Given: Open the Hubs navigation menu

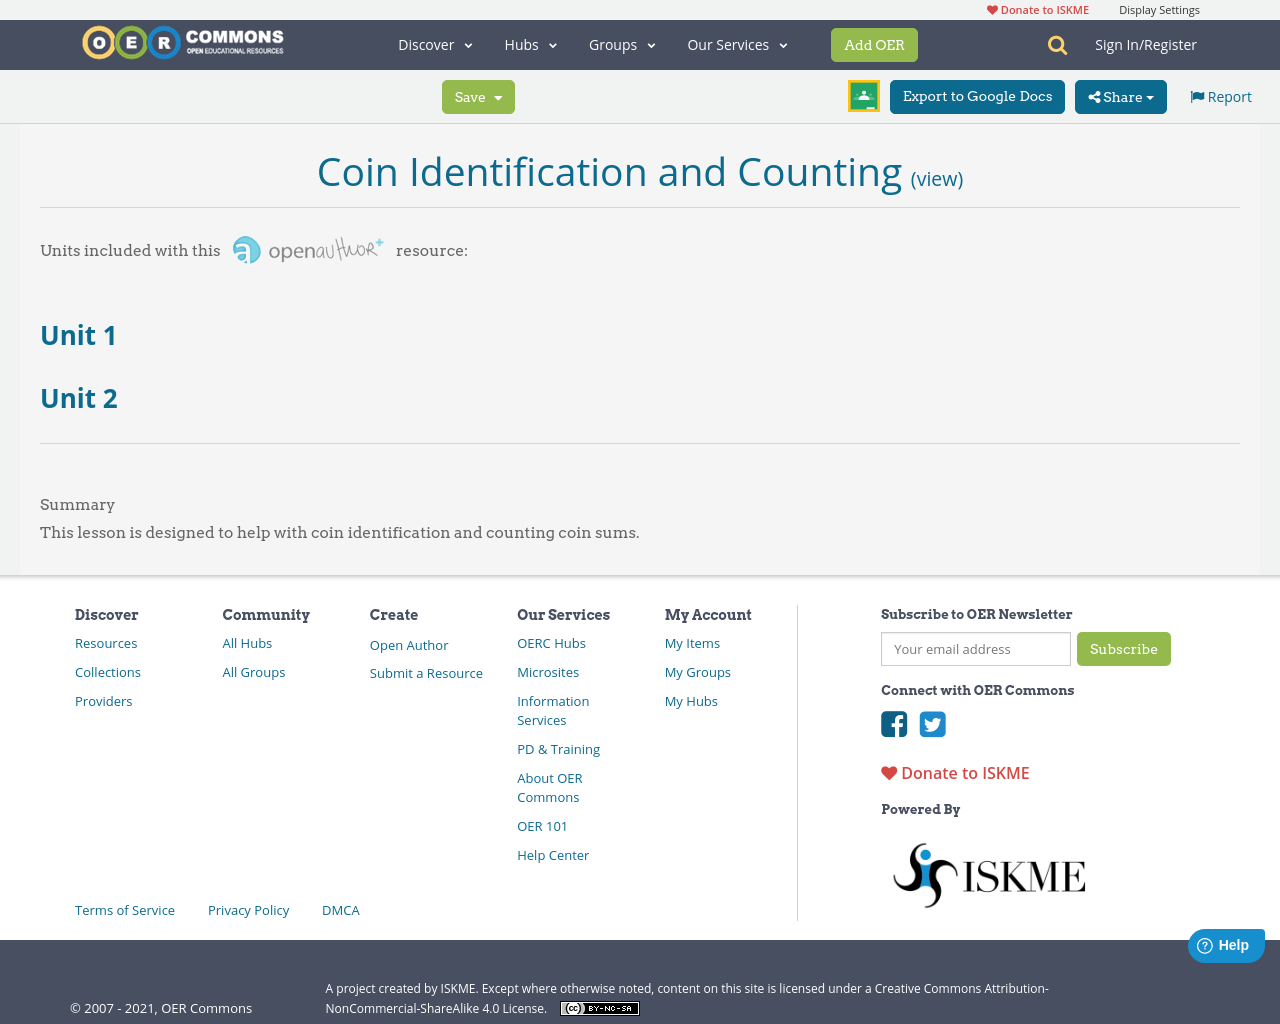Looking at the screenshot, I should coord(530,44).
